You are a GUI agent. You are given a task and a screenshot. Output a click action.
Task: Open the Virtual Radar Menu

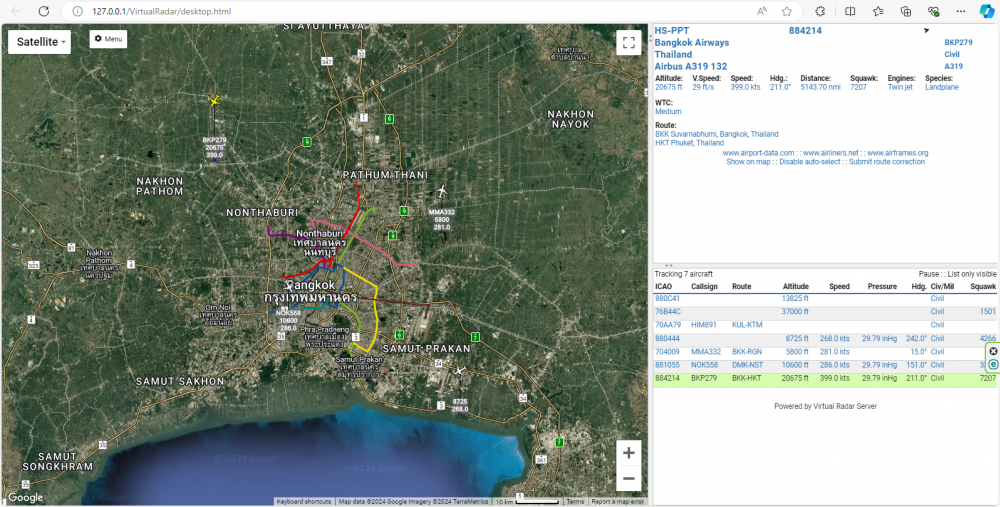108,39
